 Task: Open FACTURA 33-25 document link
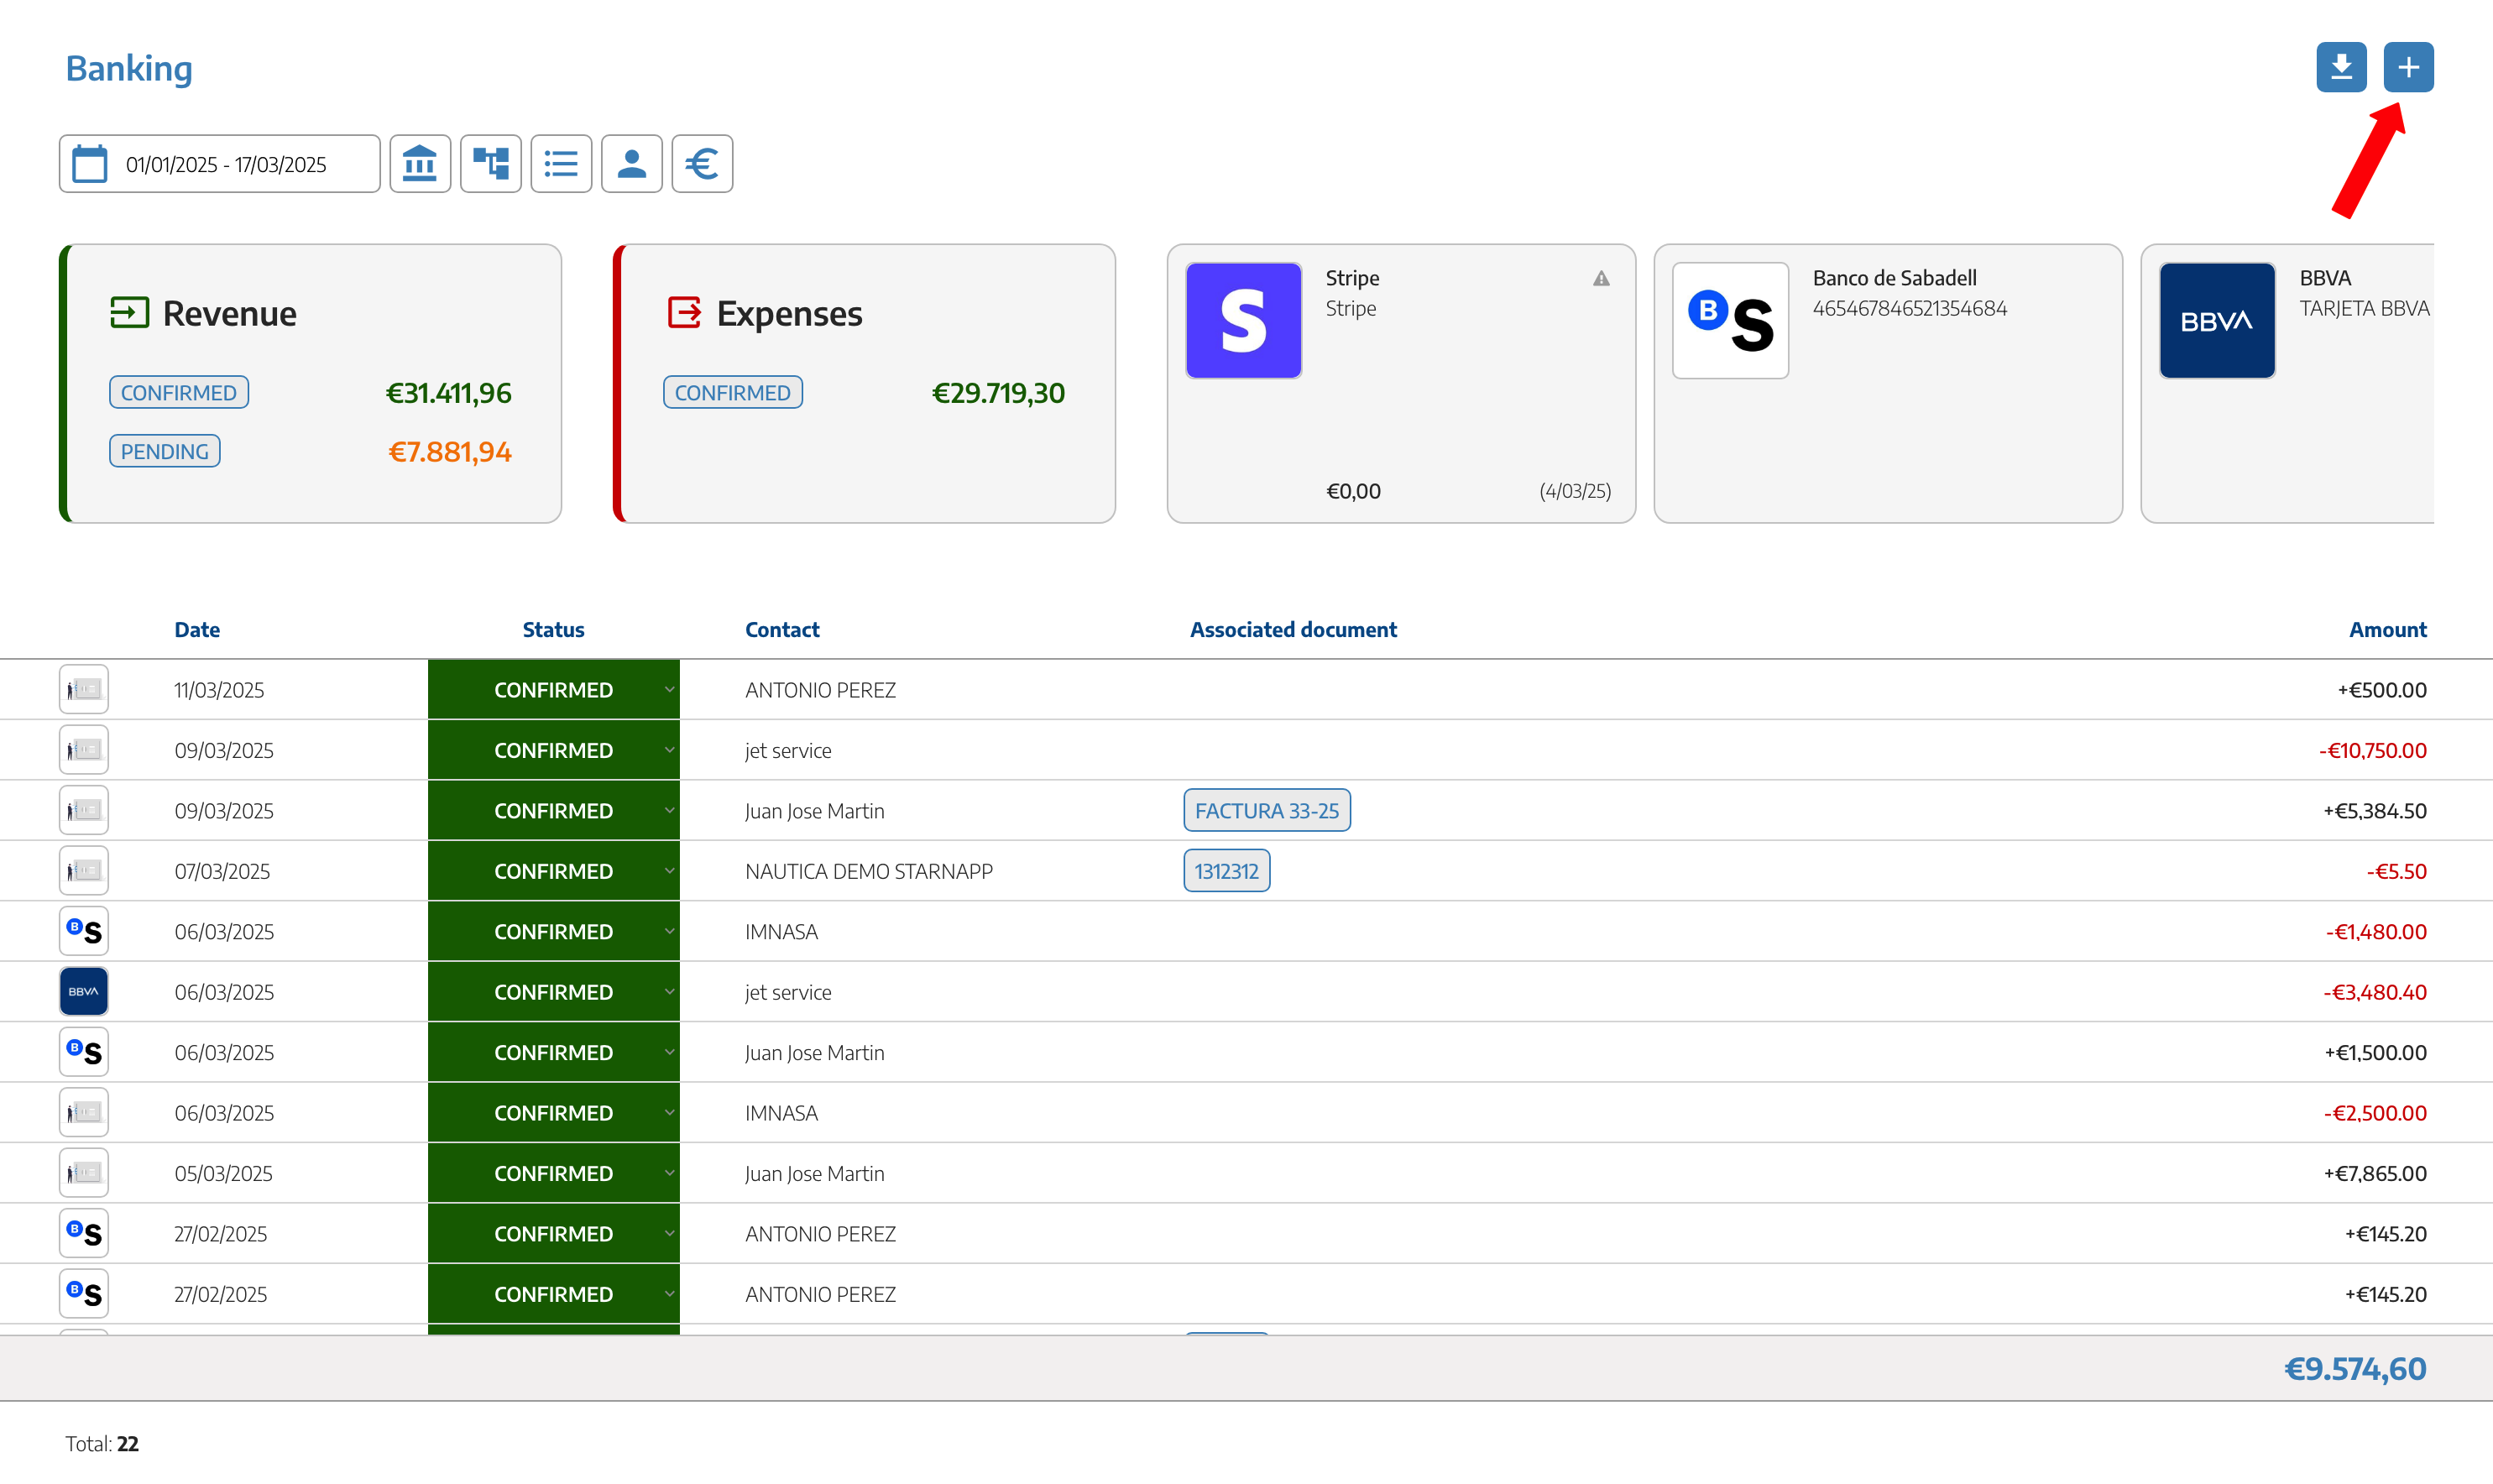(1267, 811)
